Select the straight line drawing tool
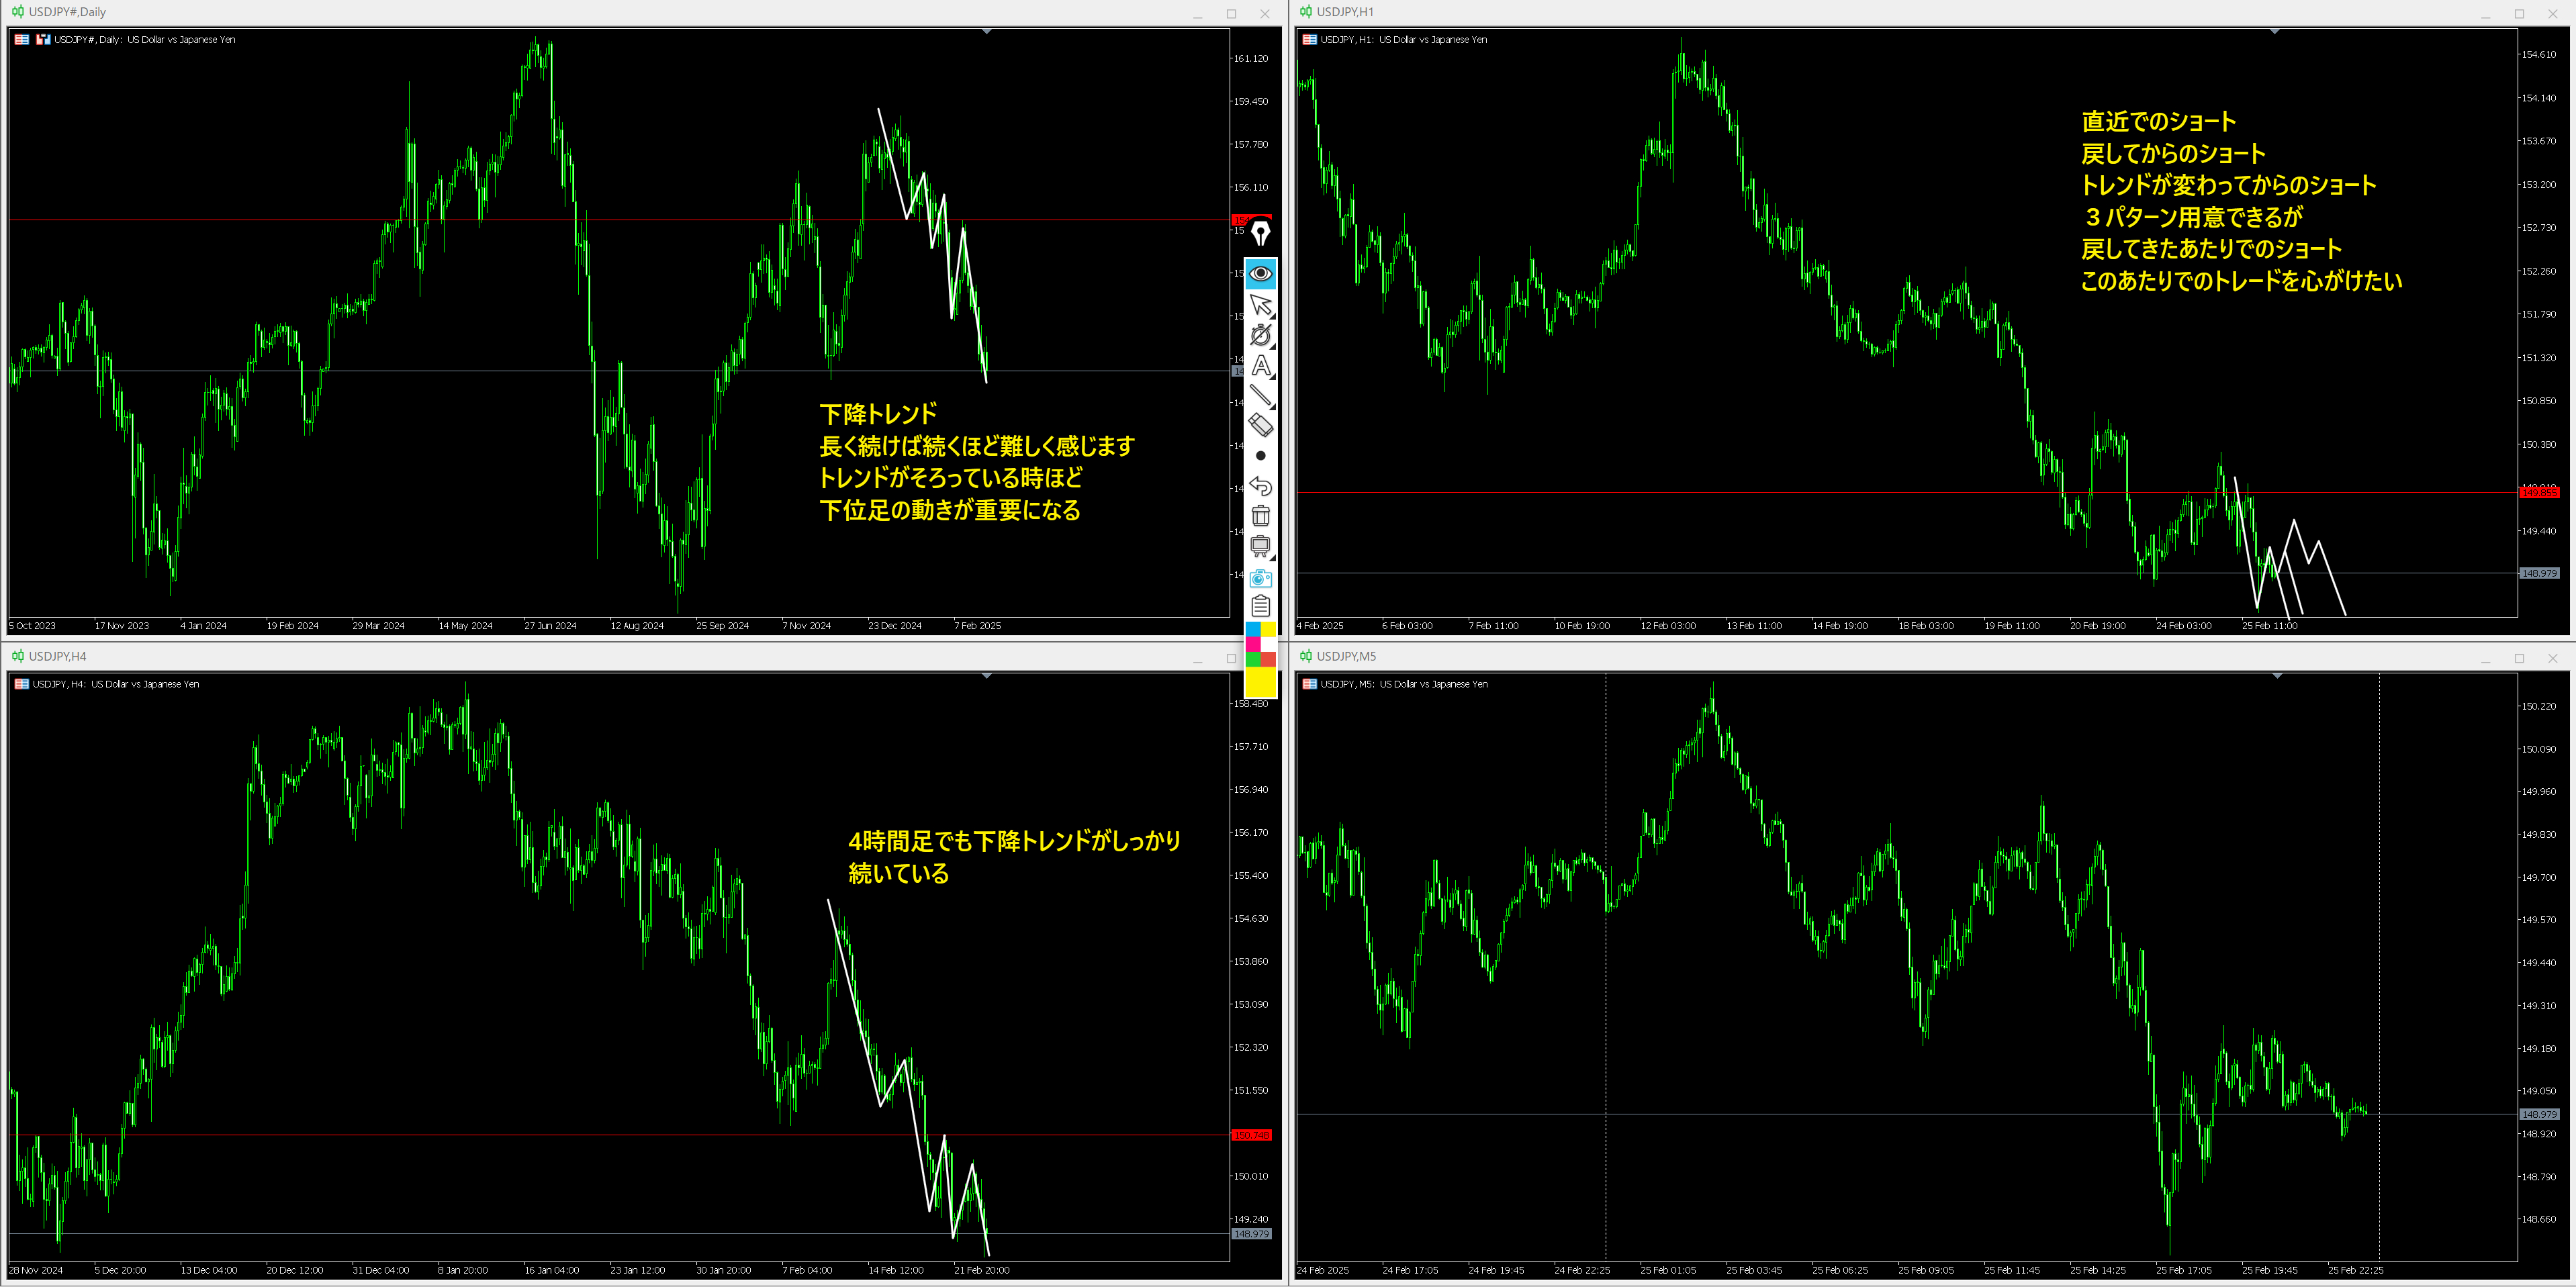The image size is (2576, 1287). tap(1260, 396)
